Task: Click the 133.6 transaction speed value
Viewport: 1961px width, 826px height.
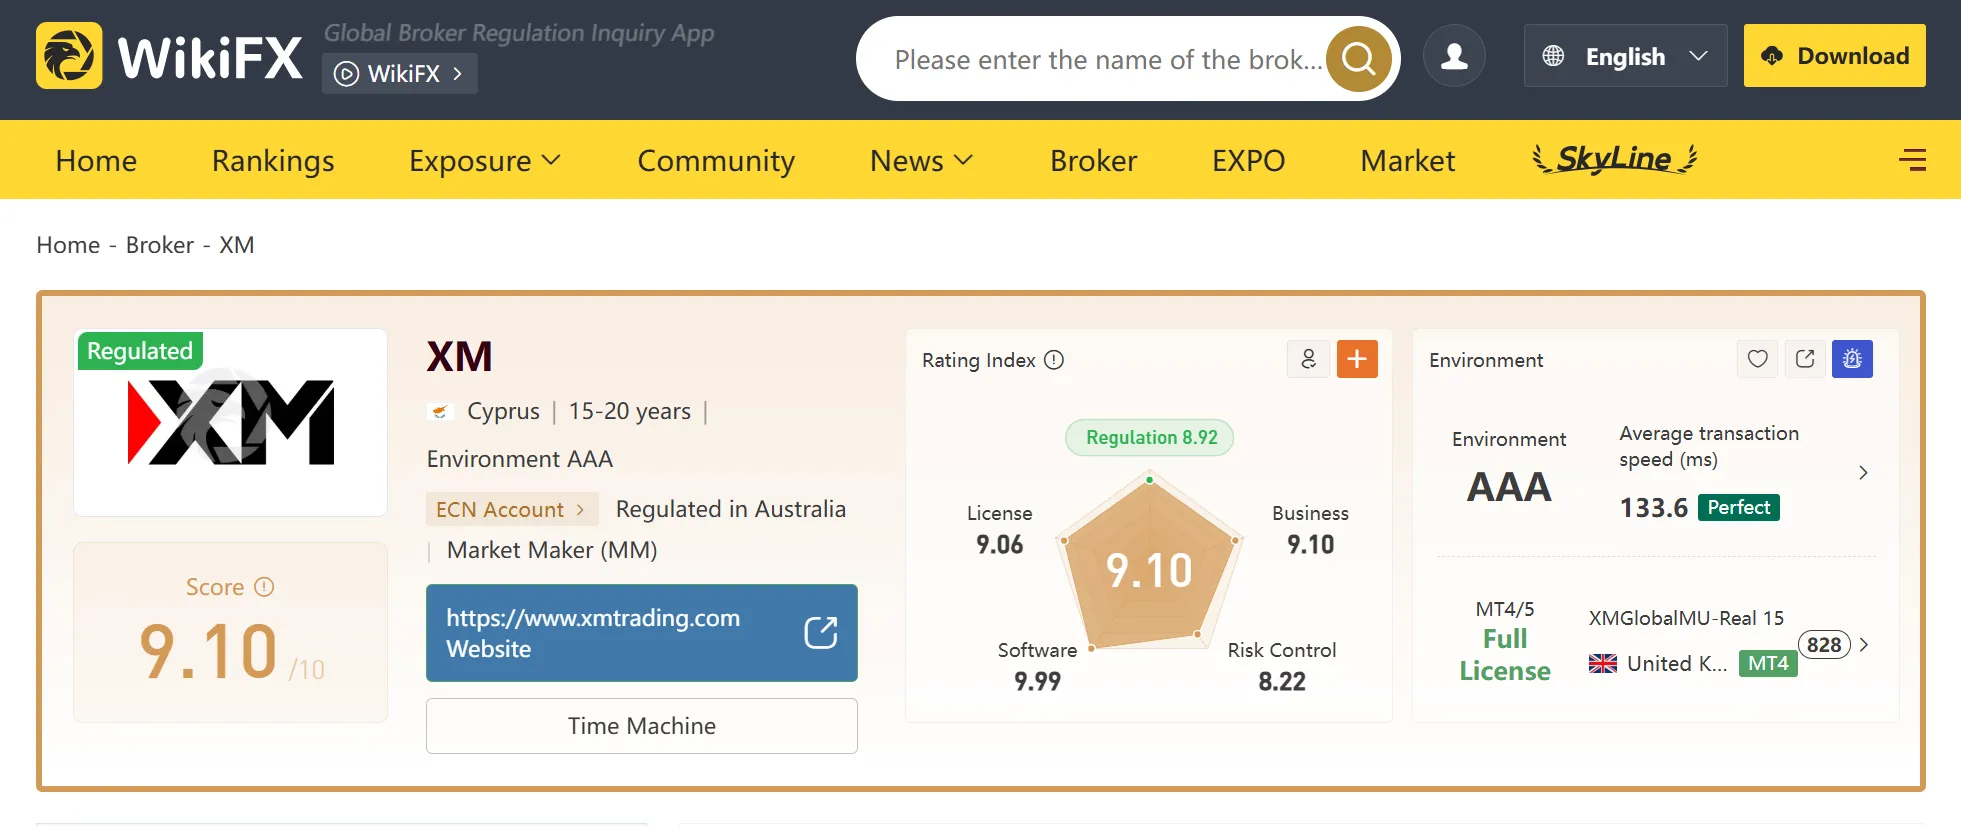Action: coord(1654,508)
